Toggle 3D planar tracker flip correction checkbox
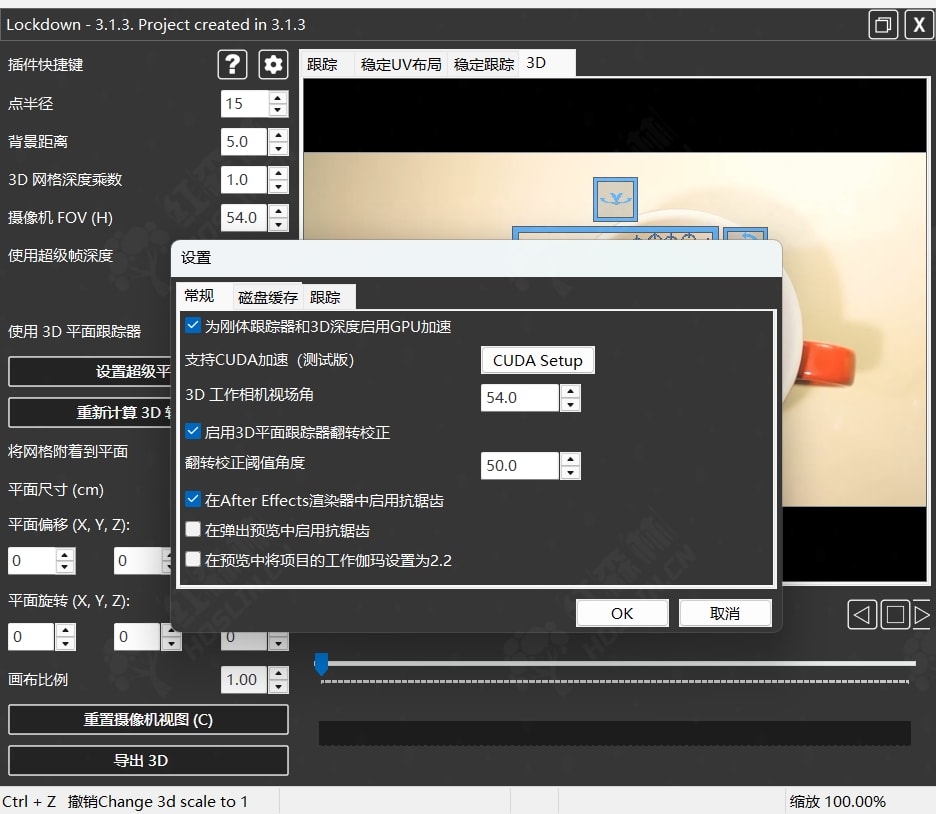 click(x=193, y=431)
